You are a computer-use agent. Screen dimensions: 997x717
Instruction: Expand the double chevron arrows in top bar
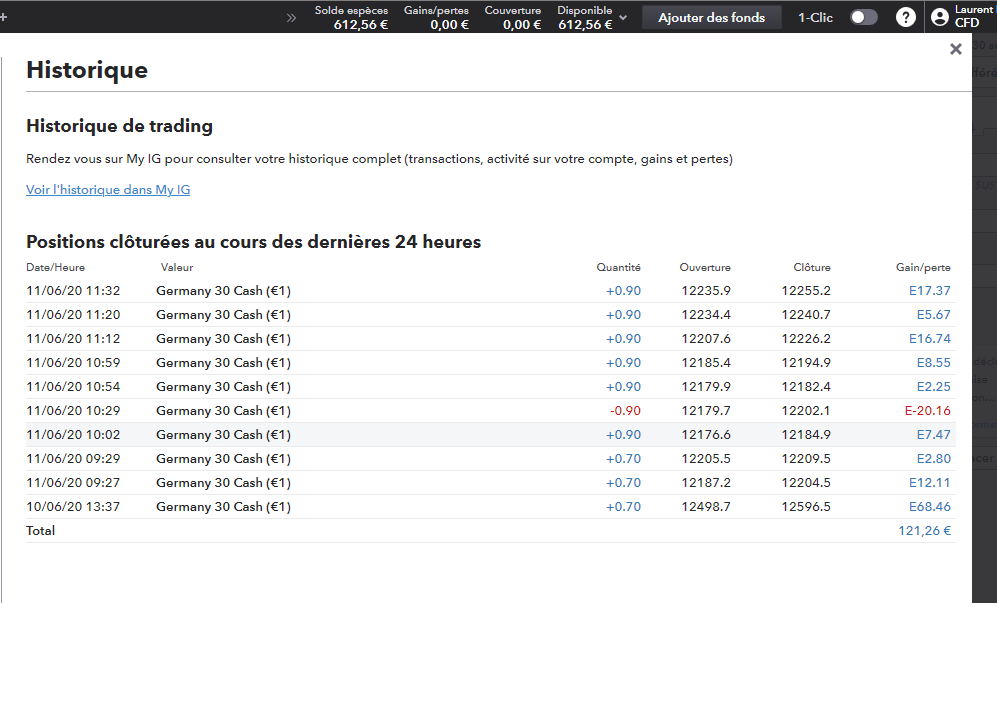(291, 18)
